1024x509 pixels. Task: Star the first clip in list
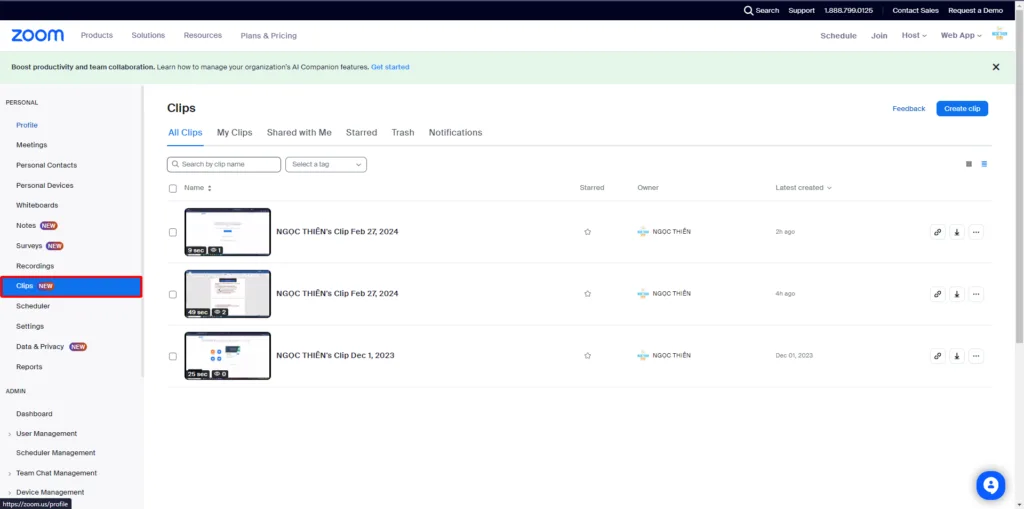[587, 232]
